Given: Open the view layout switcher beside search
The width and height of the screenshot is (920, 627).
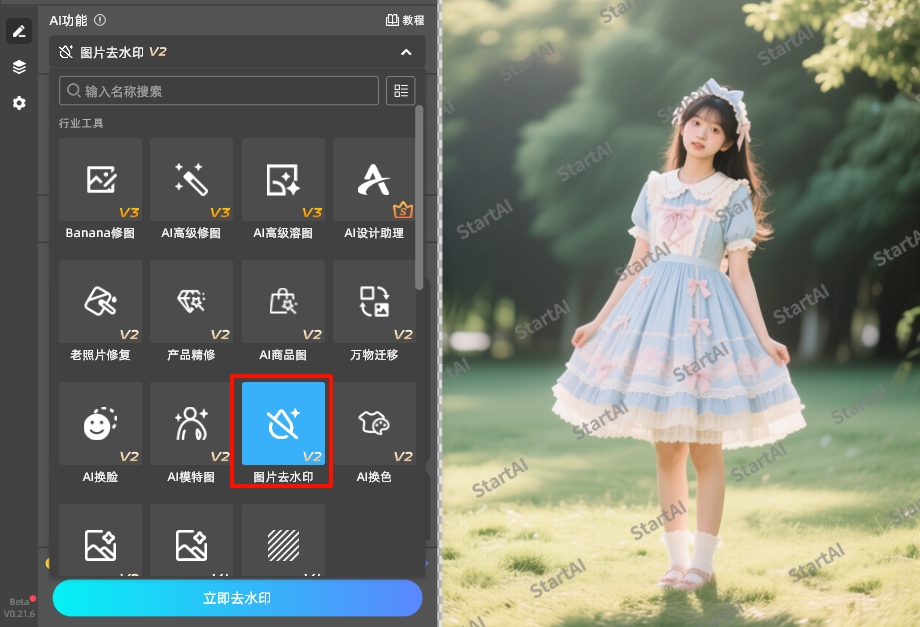Looking at the screenshot, I should click(x=400, y=91).
